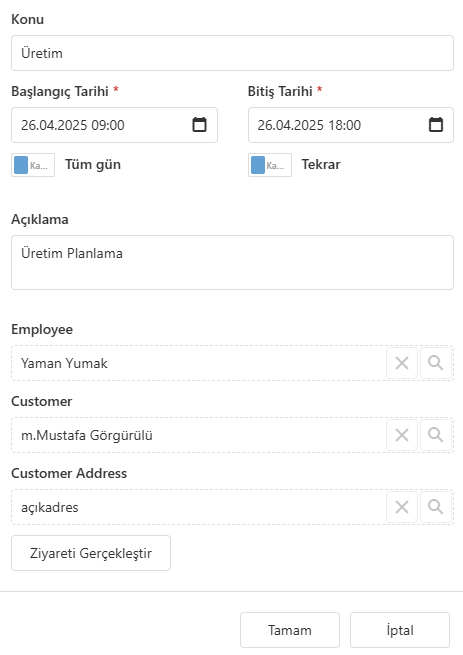
Task: Cancel the dialog with İptal
Action: [x=400, y=630]
